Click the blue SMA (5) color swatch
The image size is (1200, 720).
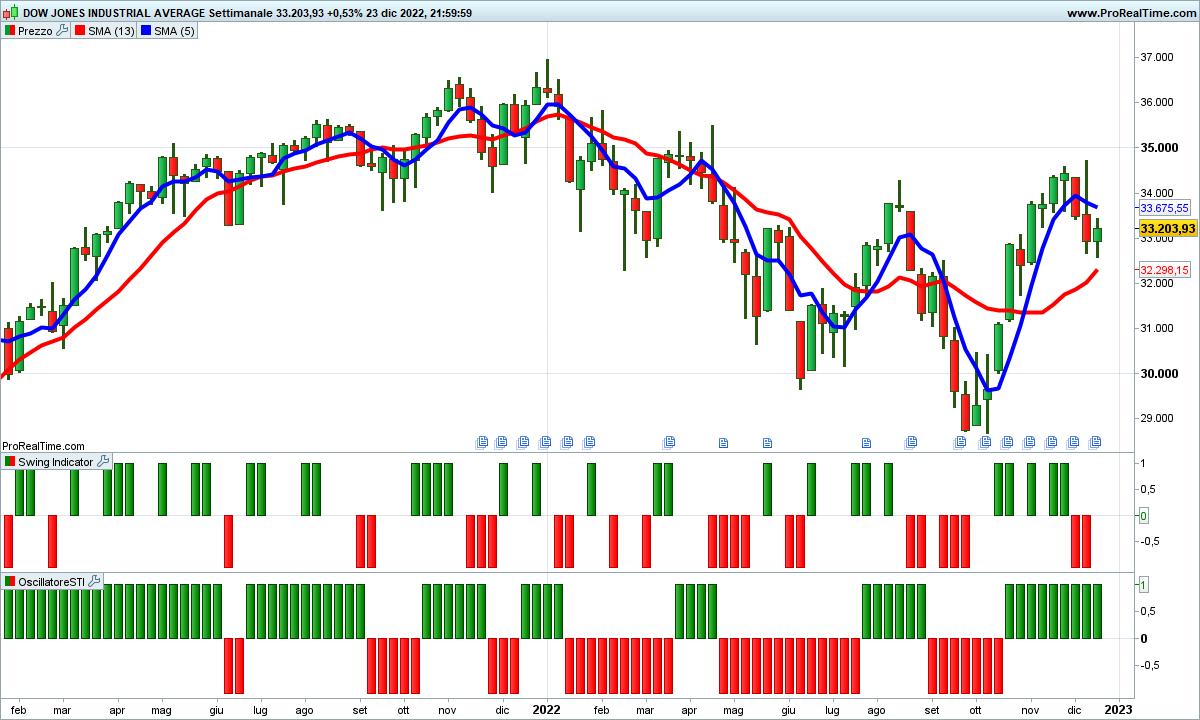pyautogui.click(x=145, y=31)
